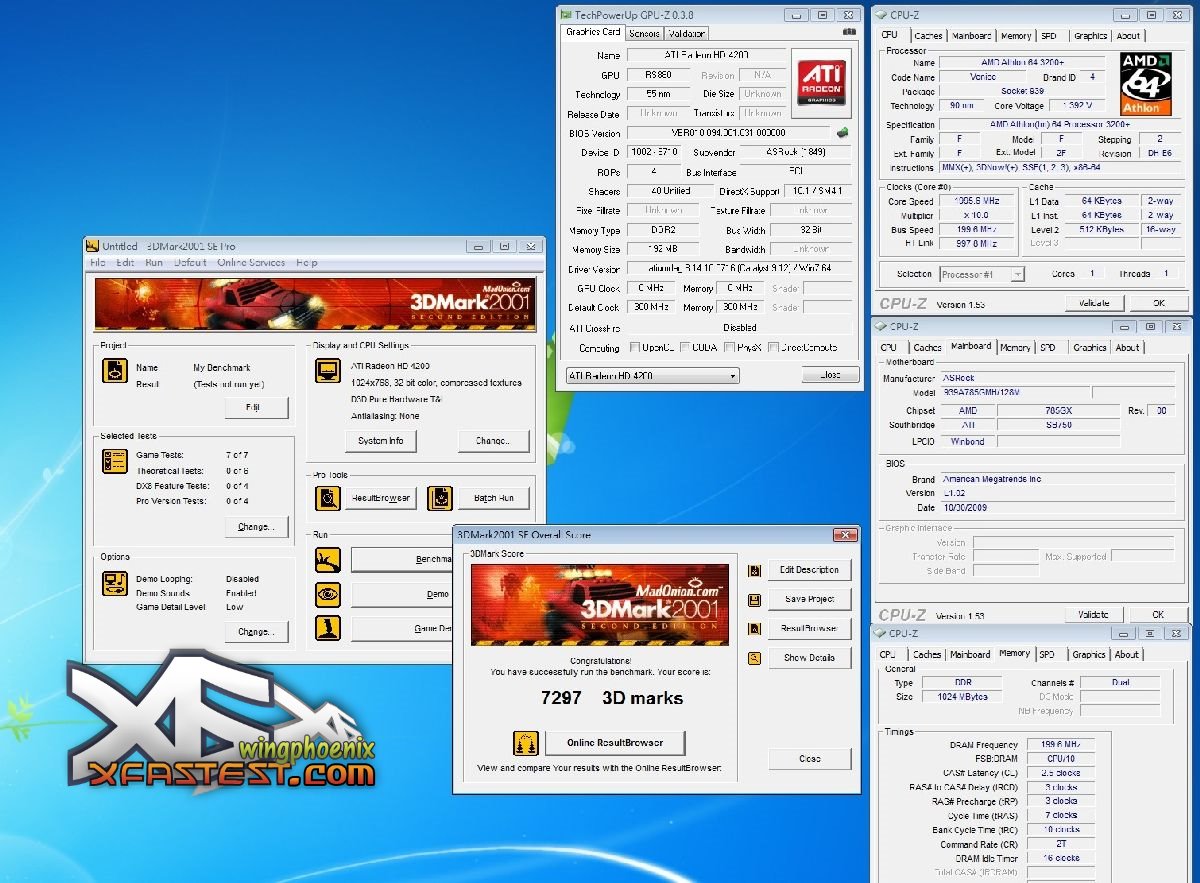1200x883 pixels.
Task: Click the magnifier icon beside ResultBrowser in Pro Tools
Action: click(328, 498)
